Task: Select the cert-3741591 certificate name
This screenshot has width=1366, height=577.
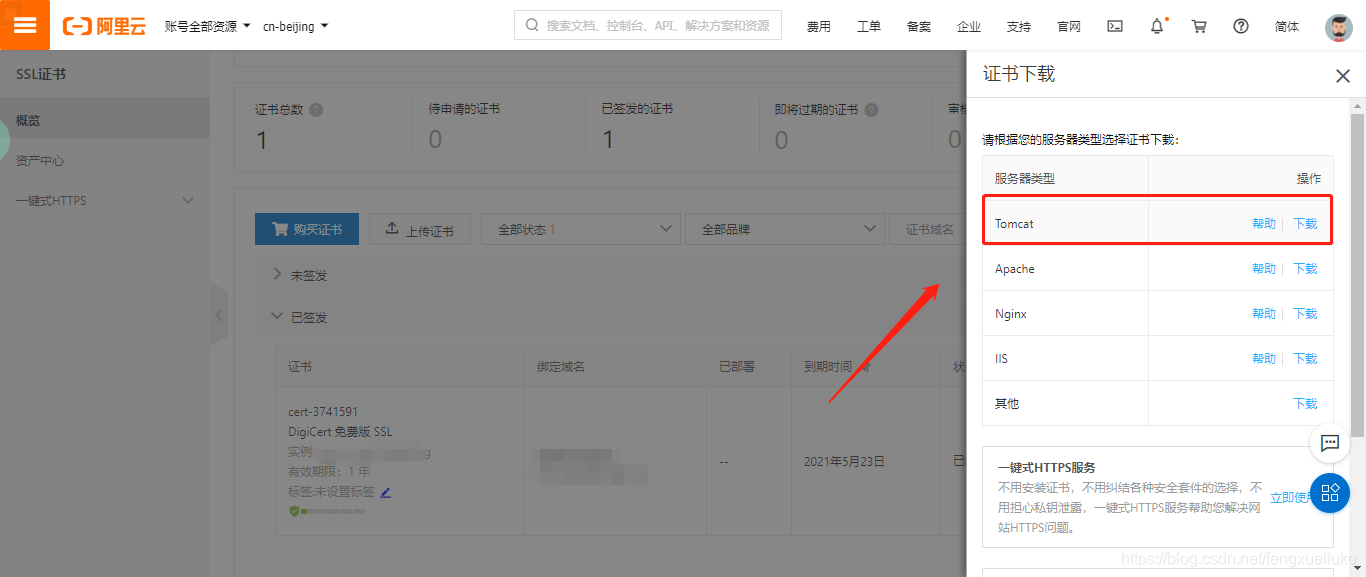Action: 323,412
